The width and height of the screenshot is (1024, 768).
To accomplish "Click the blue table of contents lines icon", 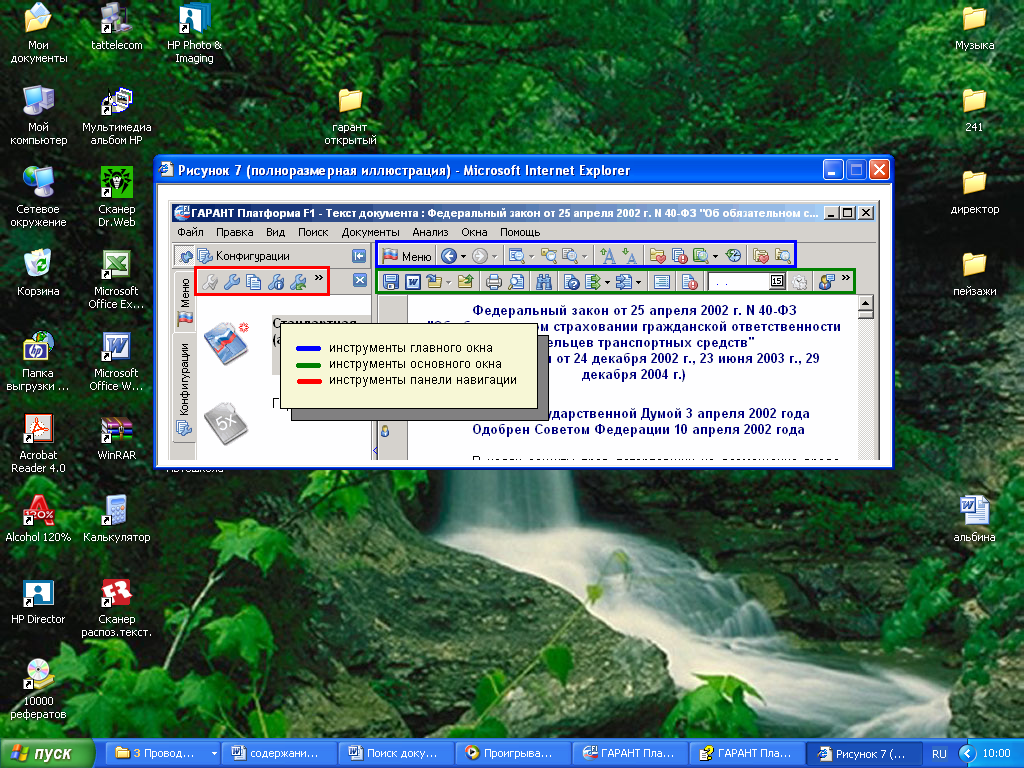I will pos(662,281).
